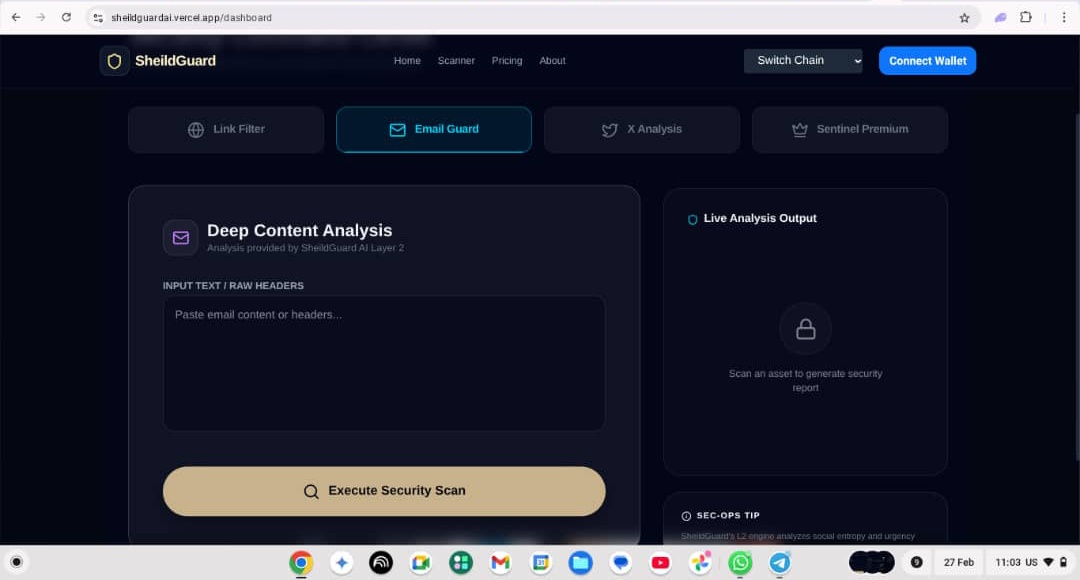Click the 'Live Analysis Output' heading
Image resolution: width=1080 pixels, height=580 pixels.
(x=760, y=218)
